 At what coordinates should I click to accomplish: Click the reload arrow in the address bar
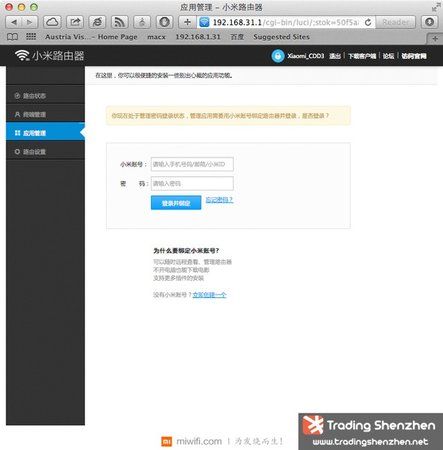(x=368, y=22)
